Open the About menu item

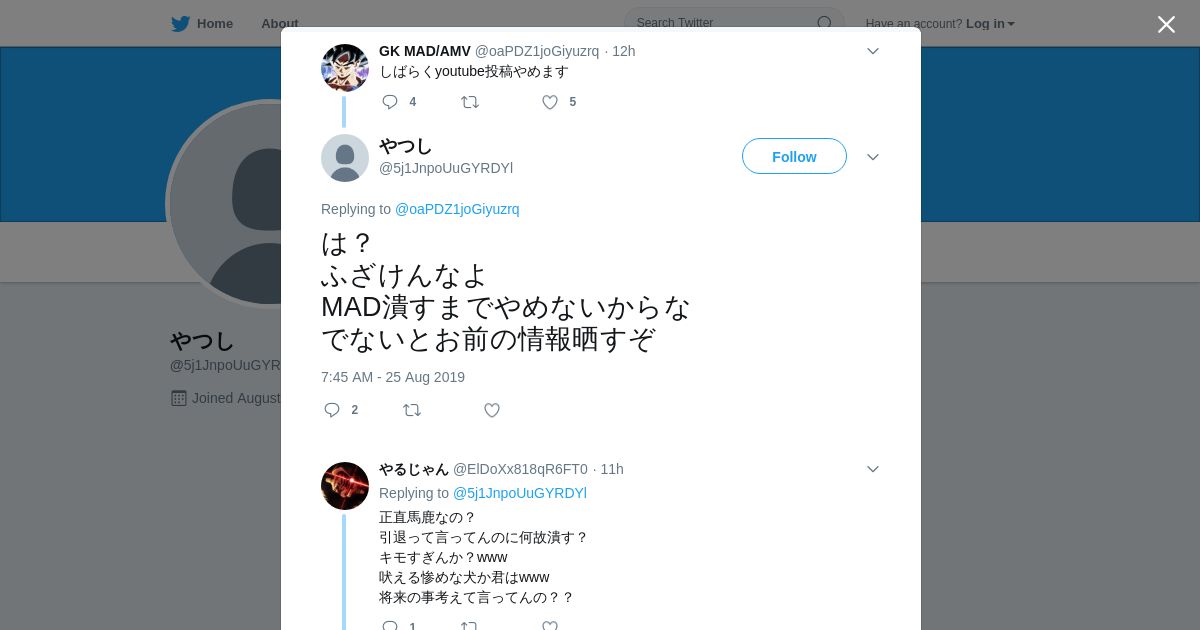click(280, 23)
